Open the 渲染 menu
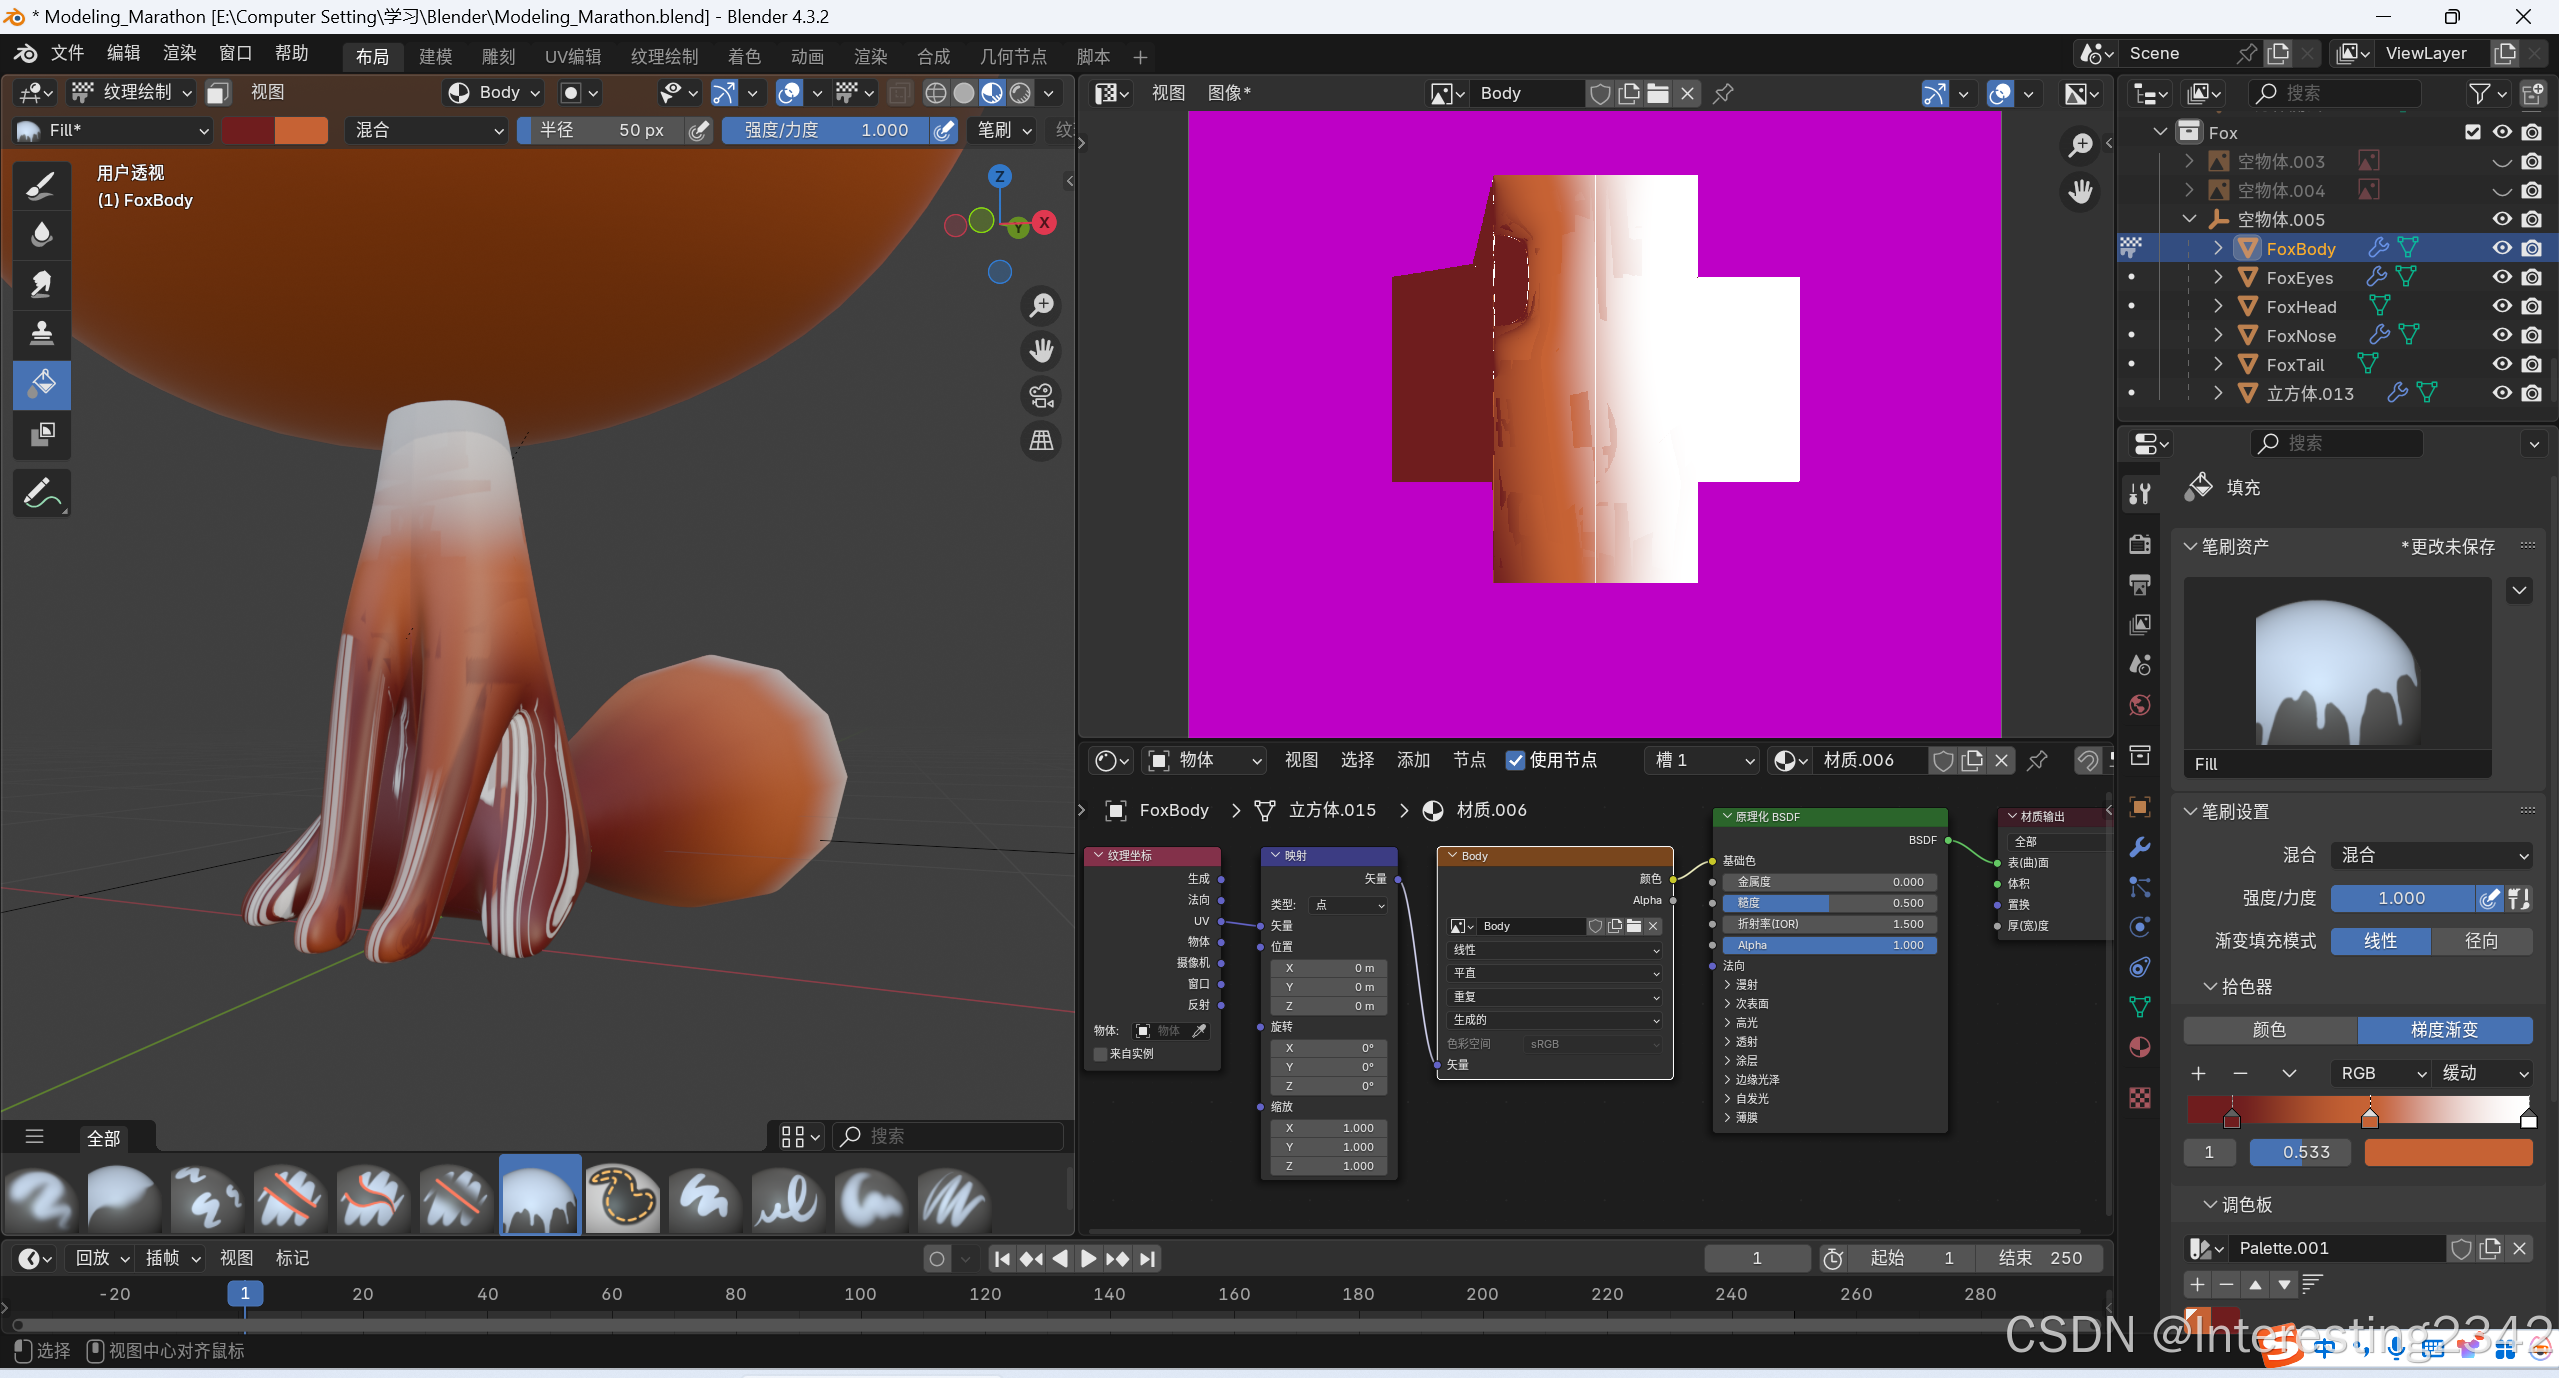 [x=180, y=53]
